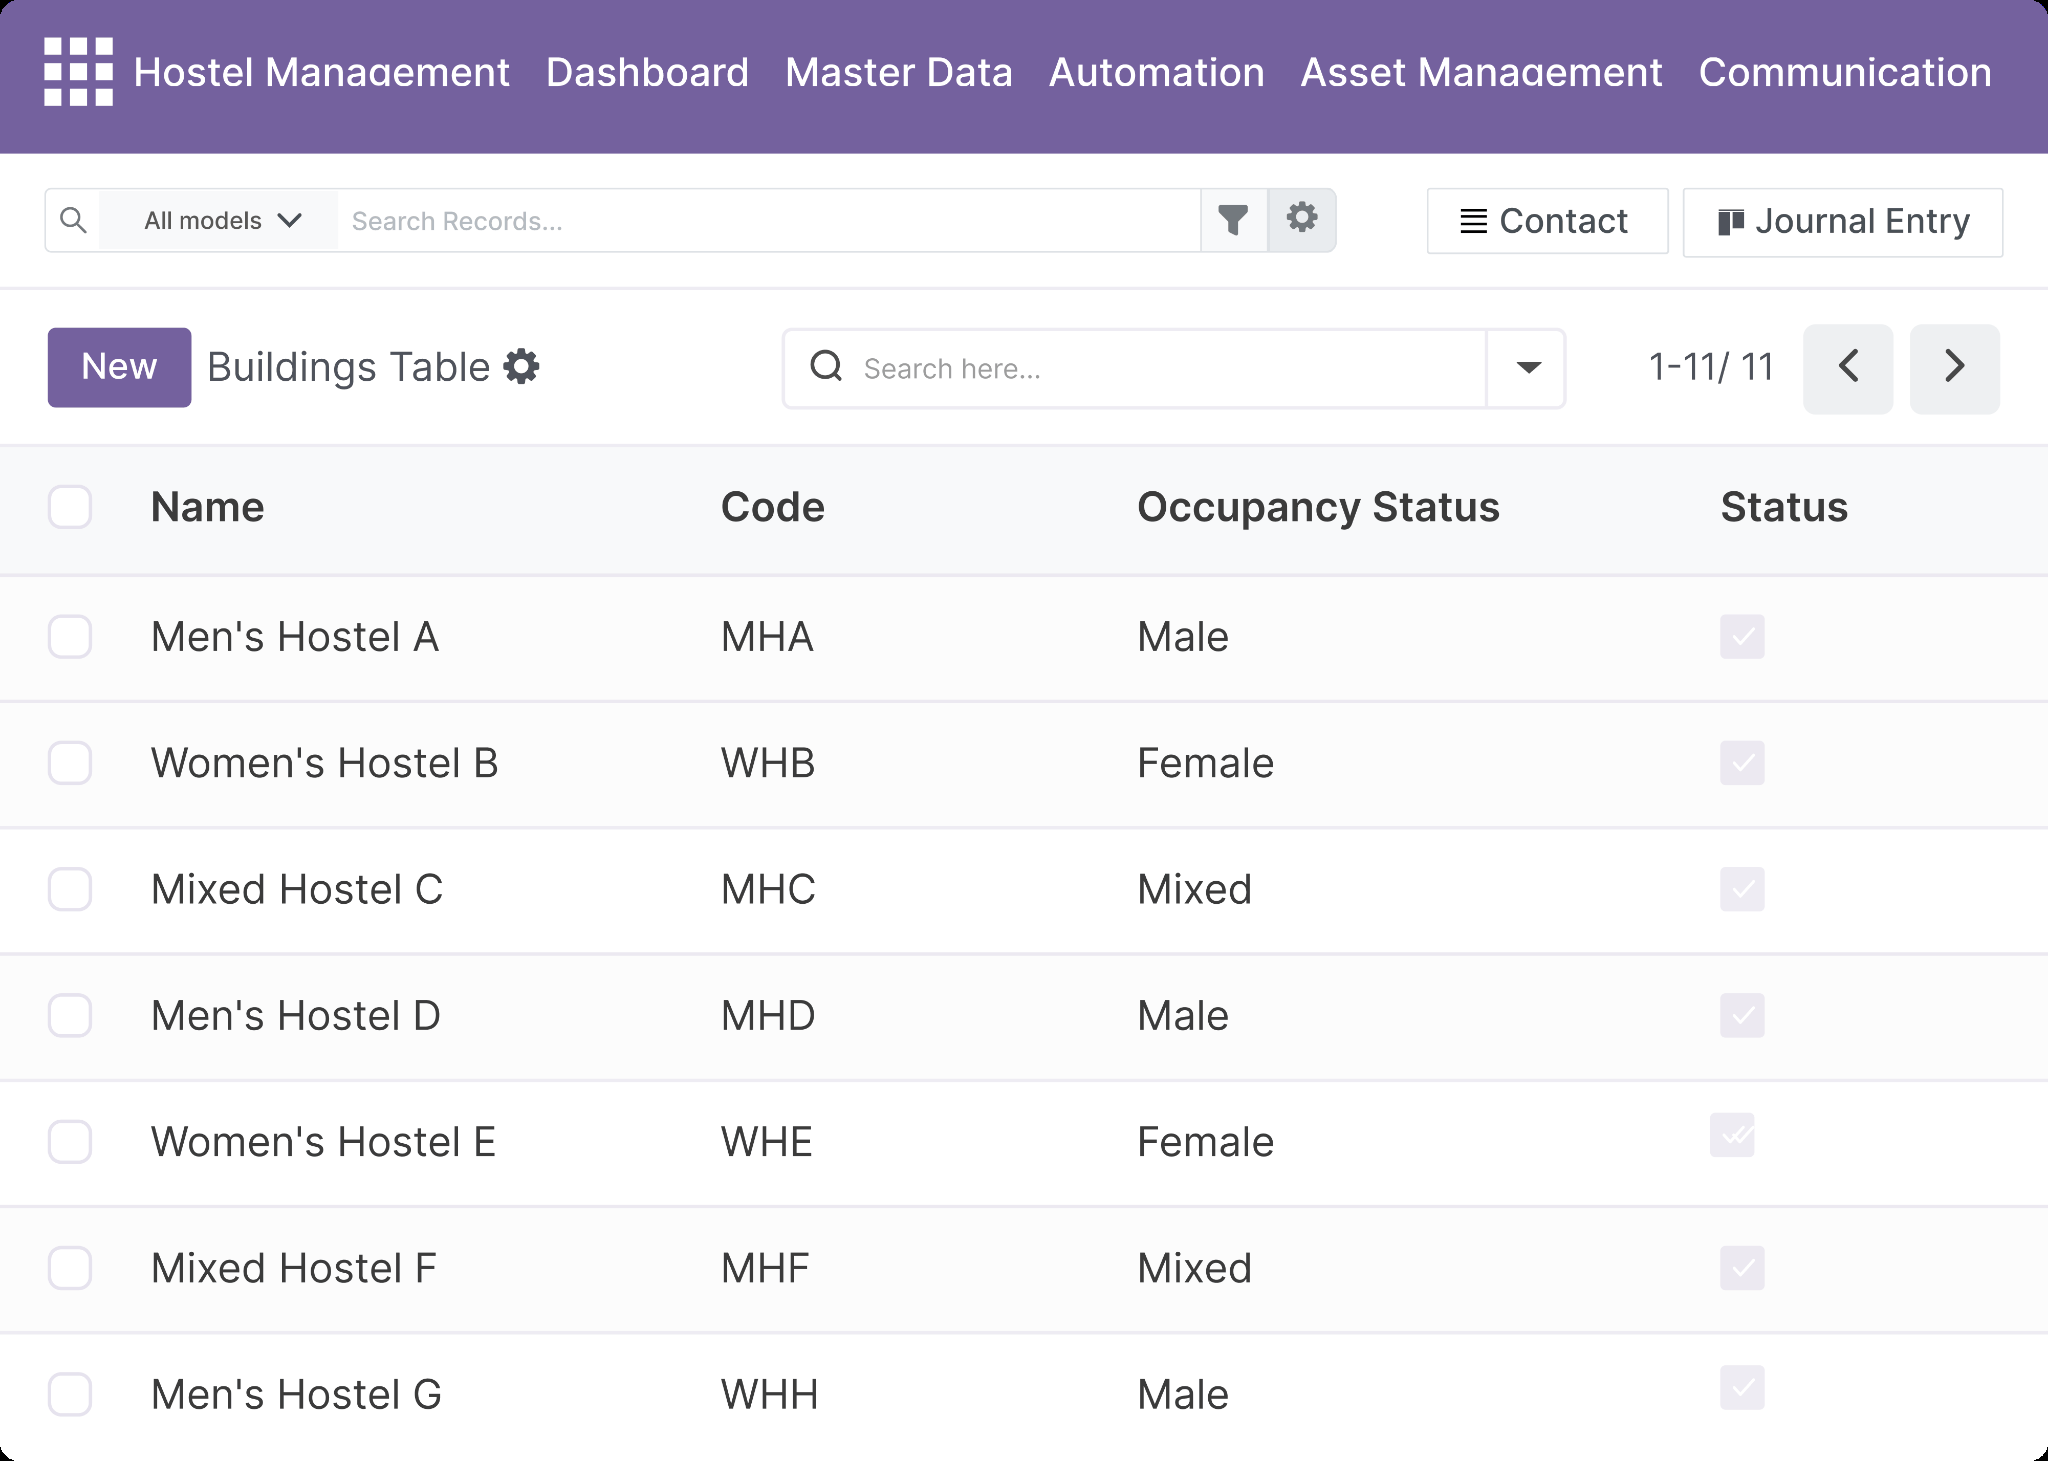Open search settings gear icon

1301,219
